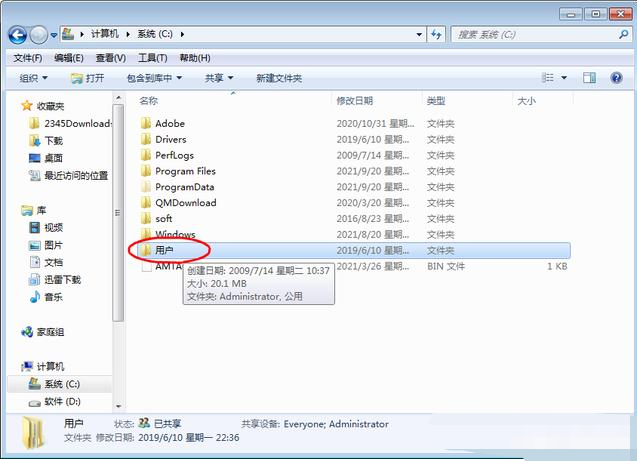Image resolution: width=637 pixels, height=461 pixels.
Task: Click the Forward navigation arrow button
Action: tap(39, 35)
